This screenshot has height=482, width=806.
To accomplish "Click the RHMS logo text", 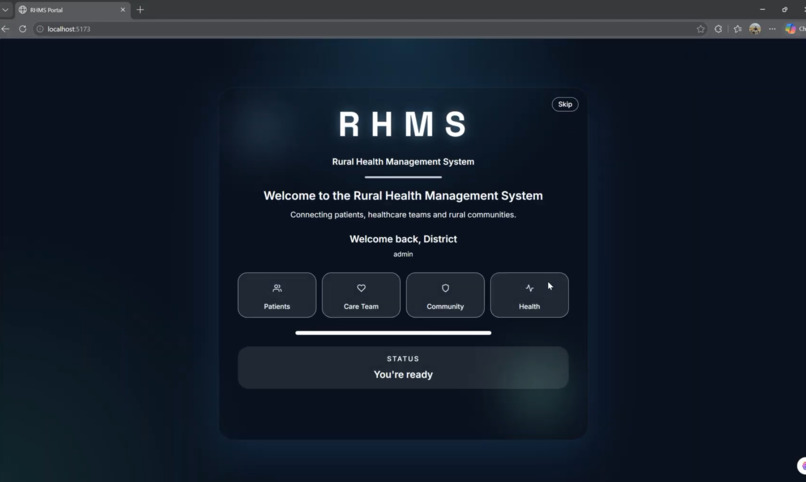I will [403, 124].
